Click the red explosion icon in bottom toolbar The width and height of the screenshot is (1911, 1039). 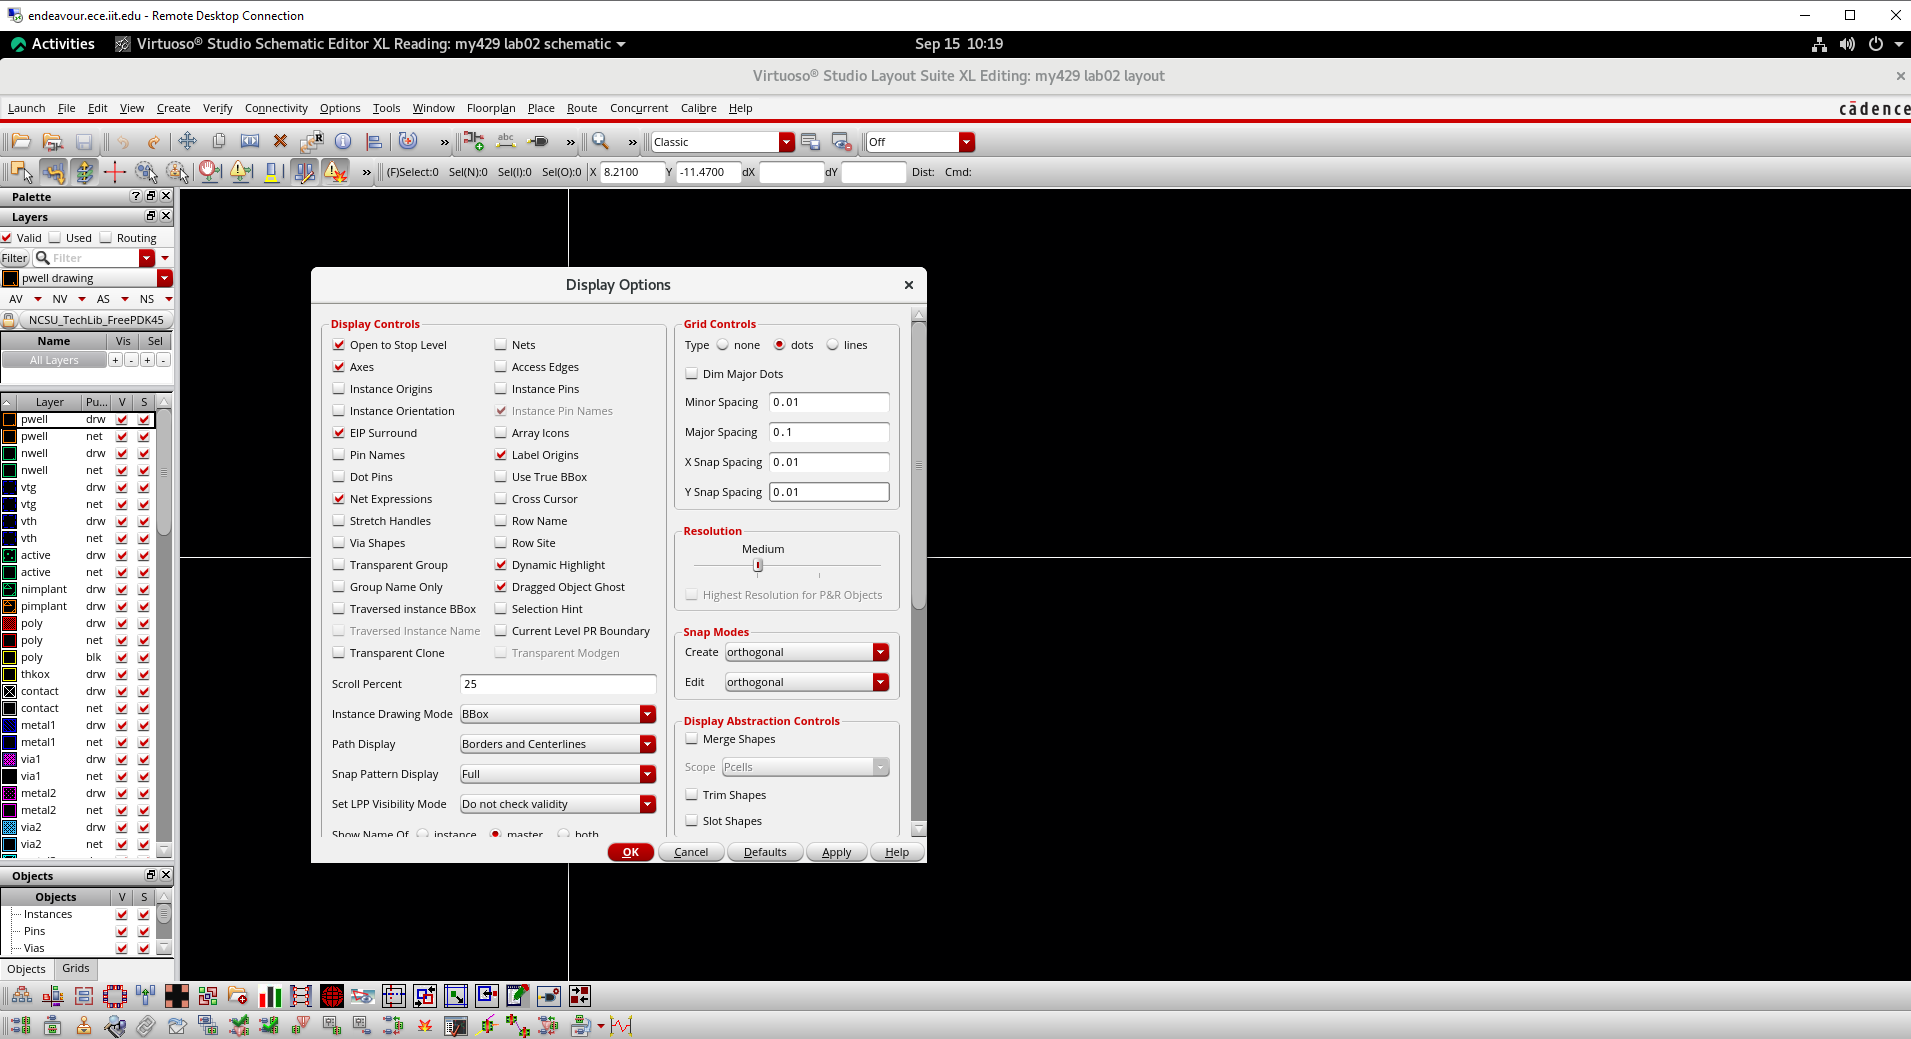[x=425, y=1026]
